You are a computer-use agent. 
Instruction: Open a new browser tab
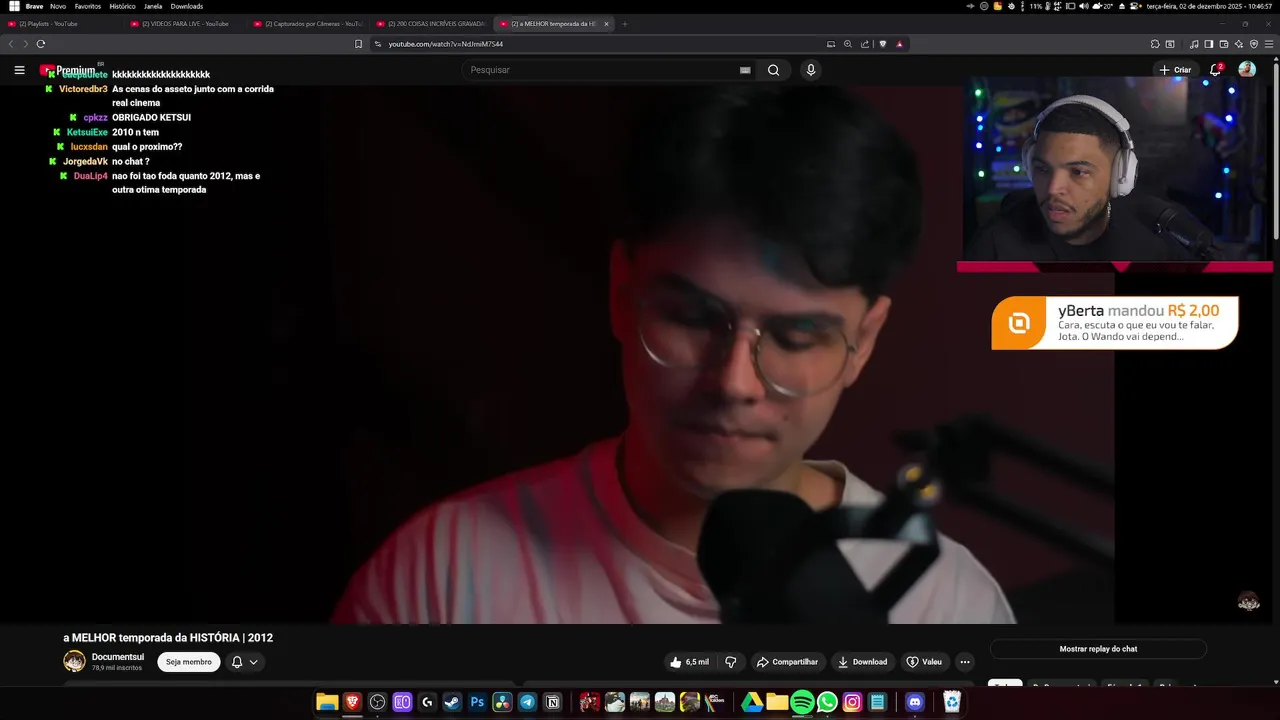(x=625, y=24)
